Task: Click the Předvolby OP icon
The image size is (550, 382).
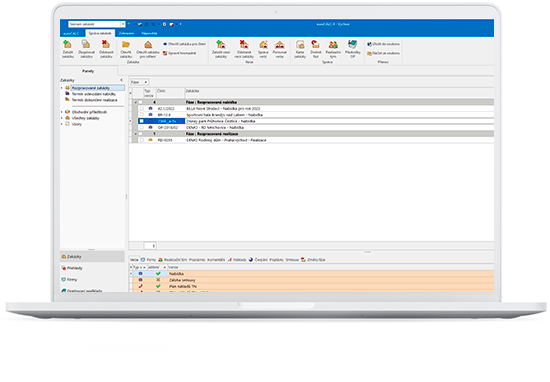Action: (353, 44)
